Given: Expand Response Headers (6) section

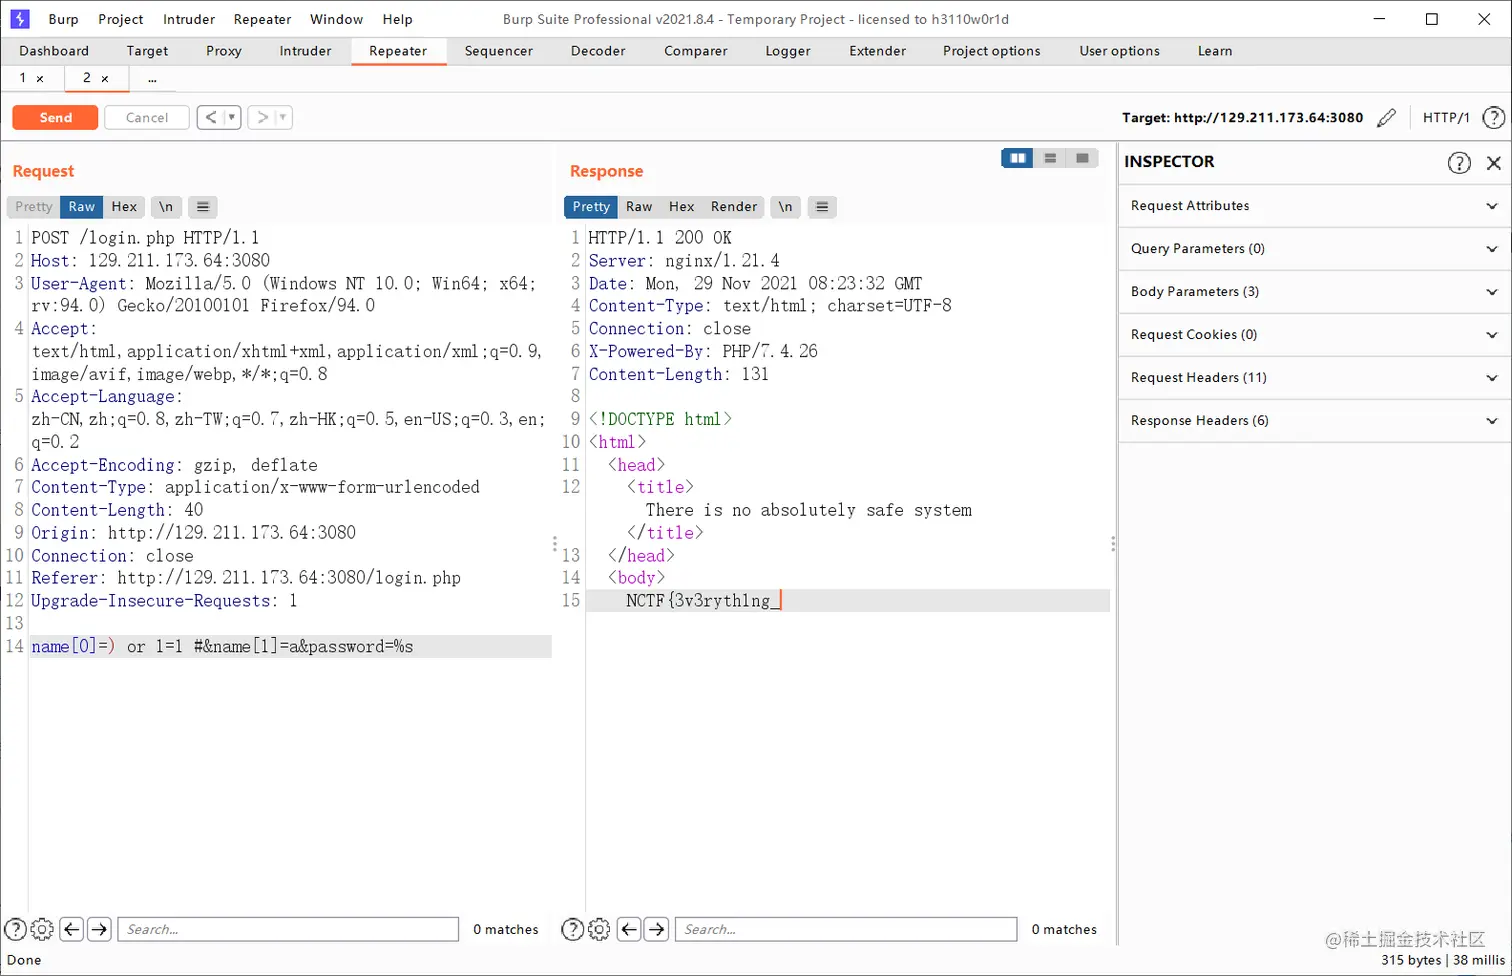Looking at the screenshot, I should [x=1314, y=421].
